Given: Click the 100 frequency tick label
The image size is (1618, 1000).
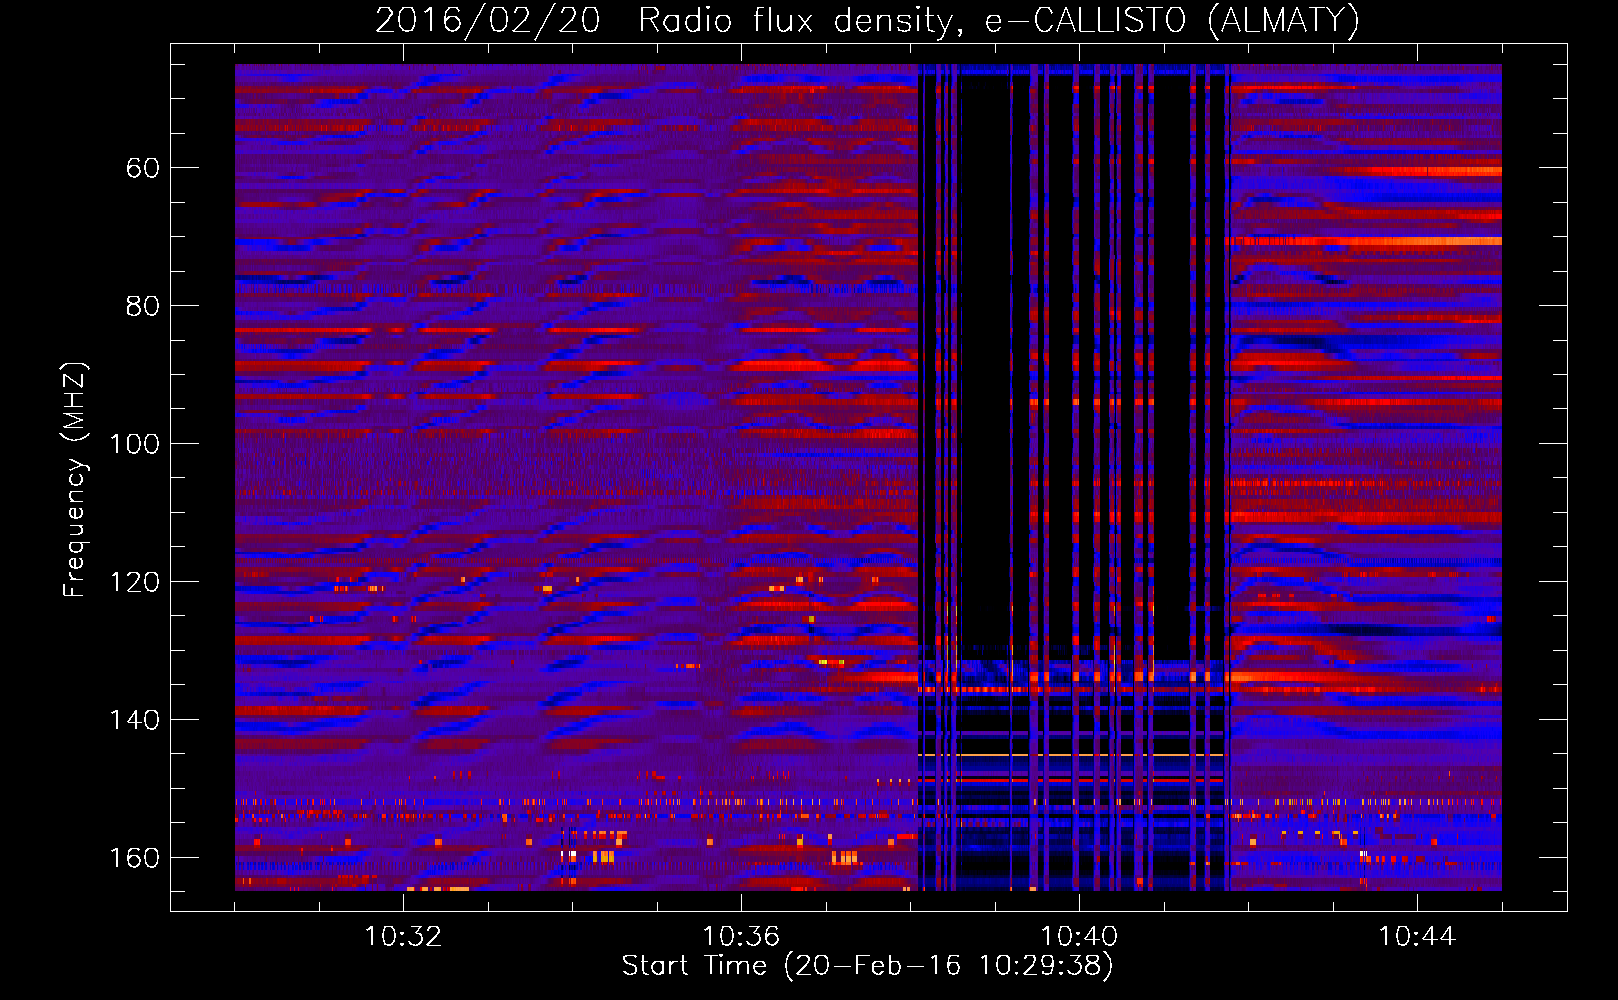Looking at the screenshot, I should [x=134, y=444].
